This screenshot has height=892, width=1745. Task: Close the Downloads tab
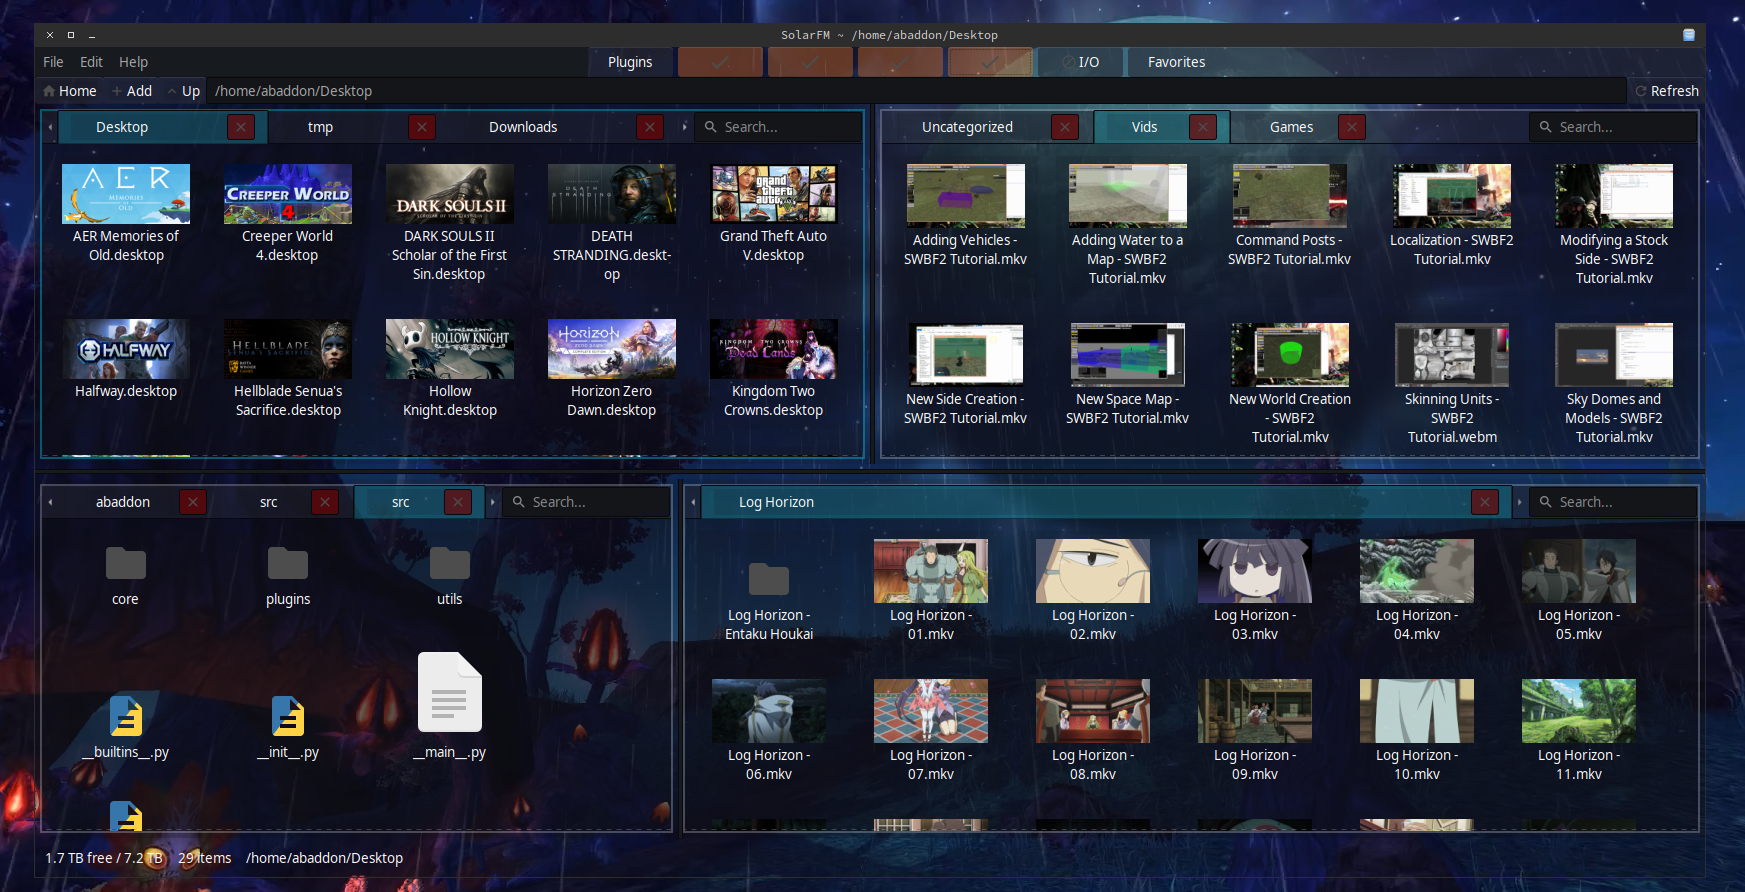(x=650, y=127)
